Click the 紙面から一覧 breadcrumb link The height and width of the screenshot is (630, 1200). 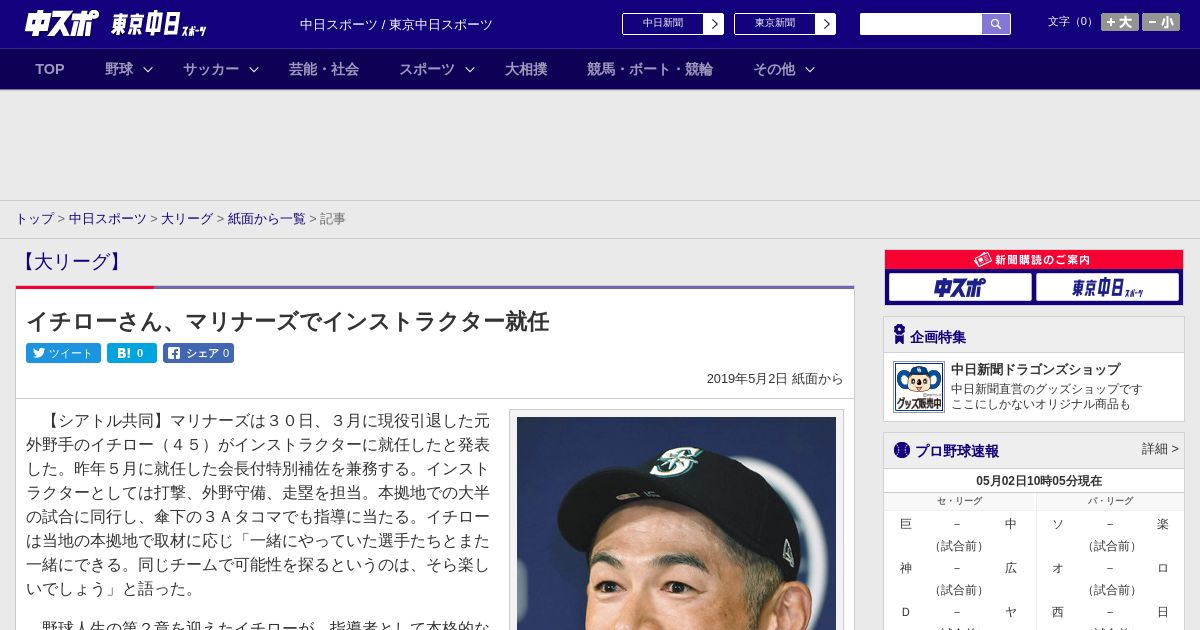[267, 218]
